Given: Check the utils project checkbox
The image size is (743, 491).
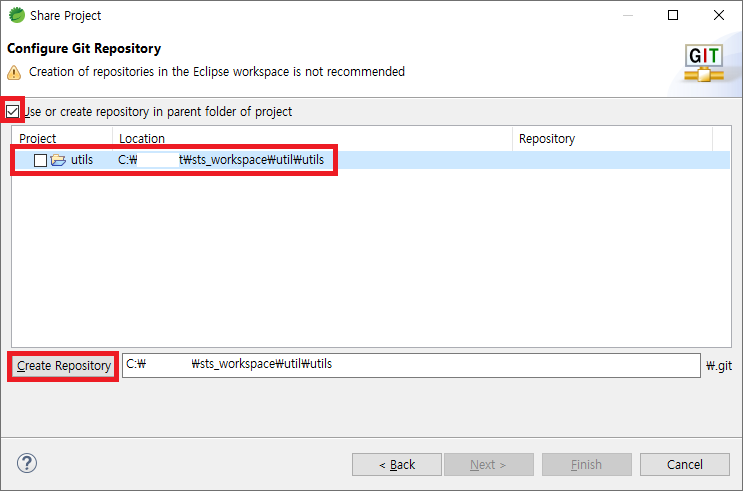Looking at the screenshot, I should [40, 160].
